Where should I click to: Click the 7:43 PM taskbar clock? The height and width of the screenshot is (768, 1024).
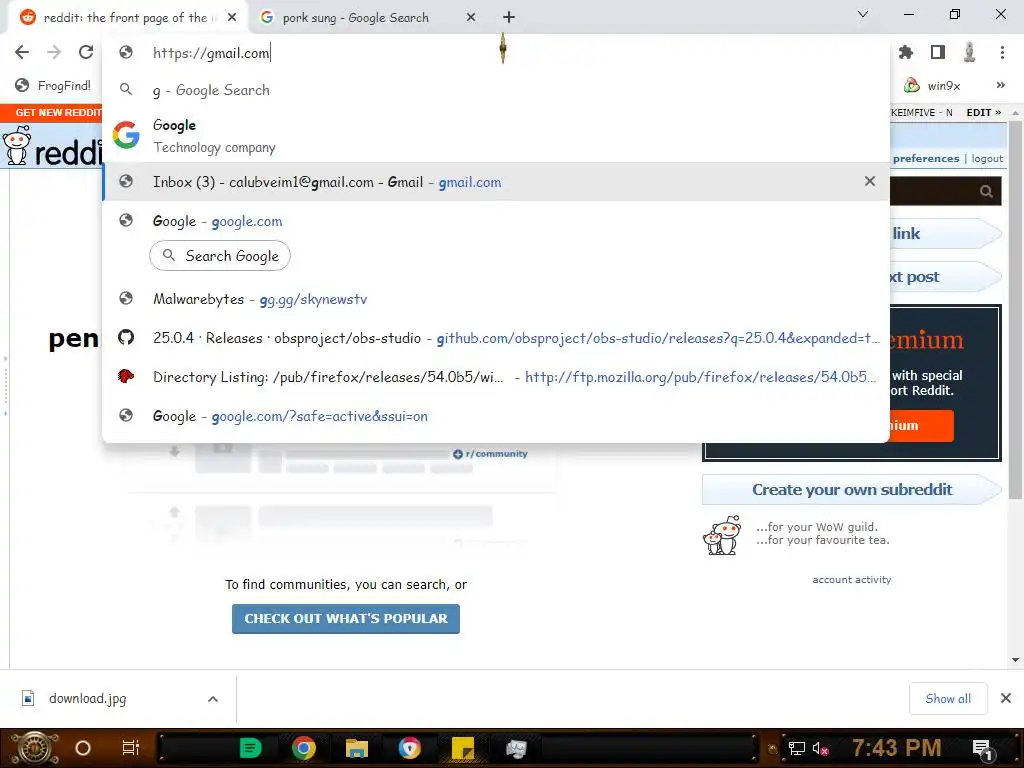pos(897,748)
